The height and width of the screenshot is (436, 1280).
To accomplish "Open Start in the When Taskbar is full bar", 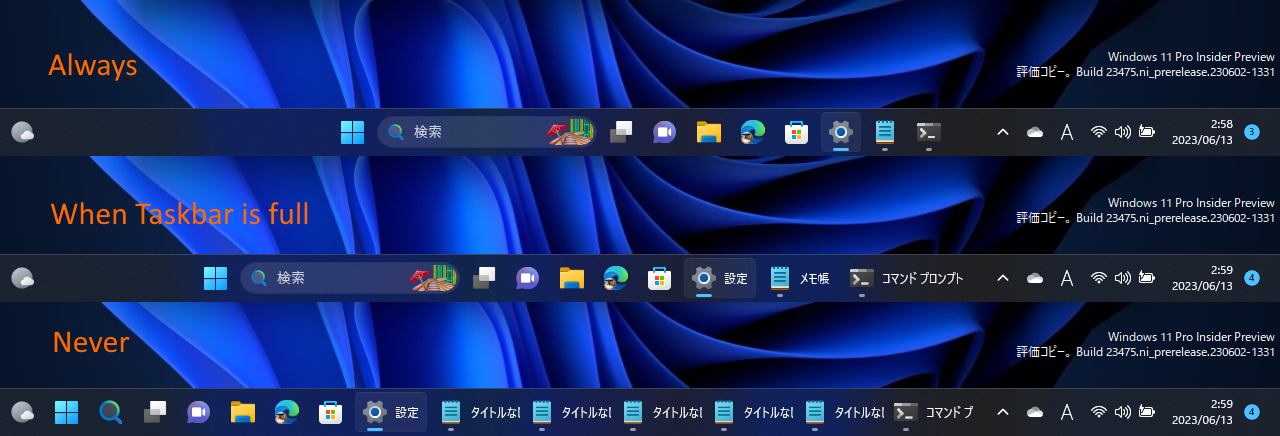I will coord(215,278).
